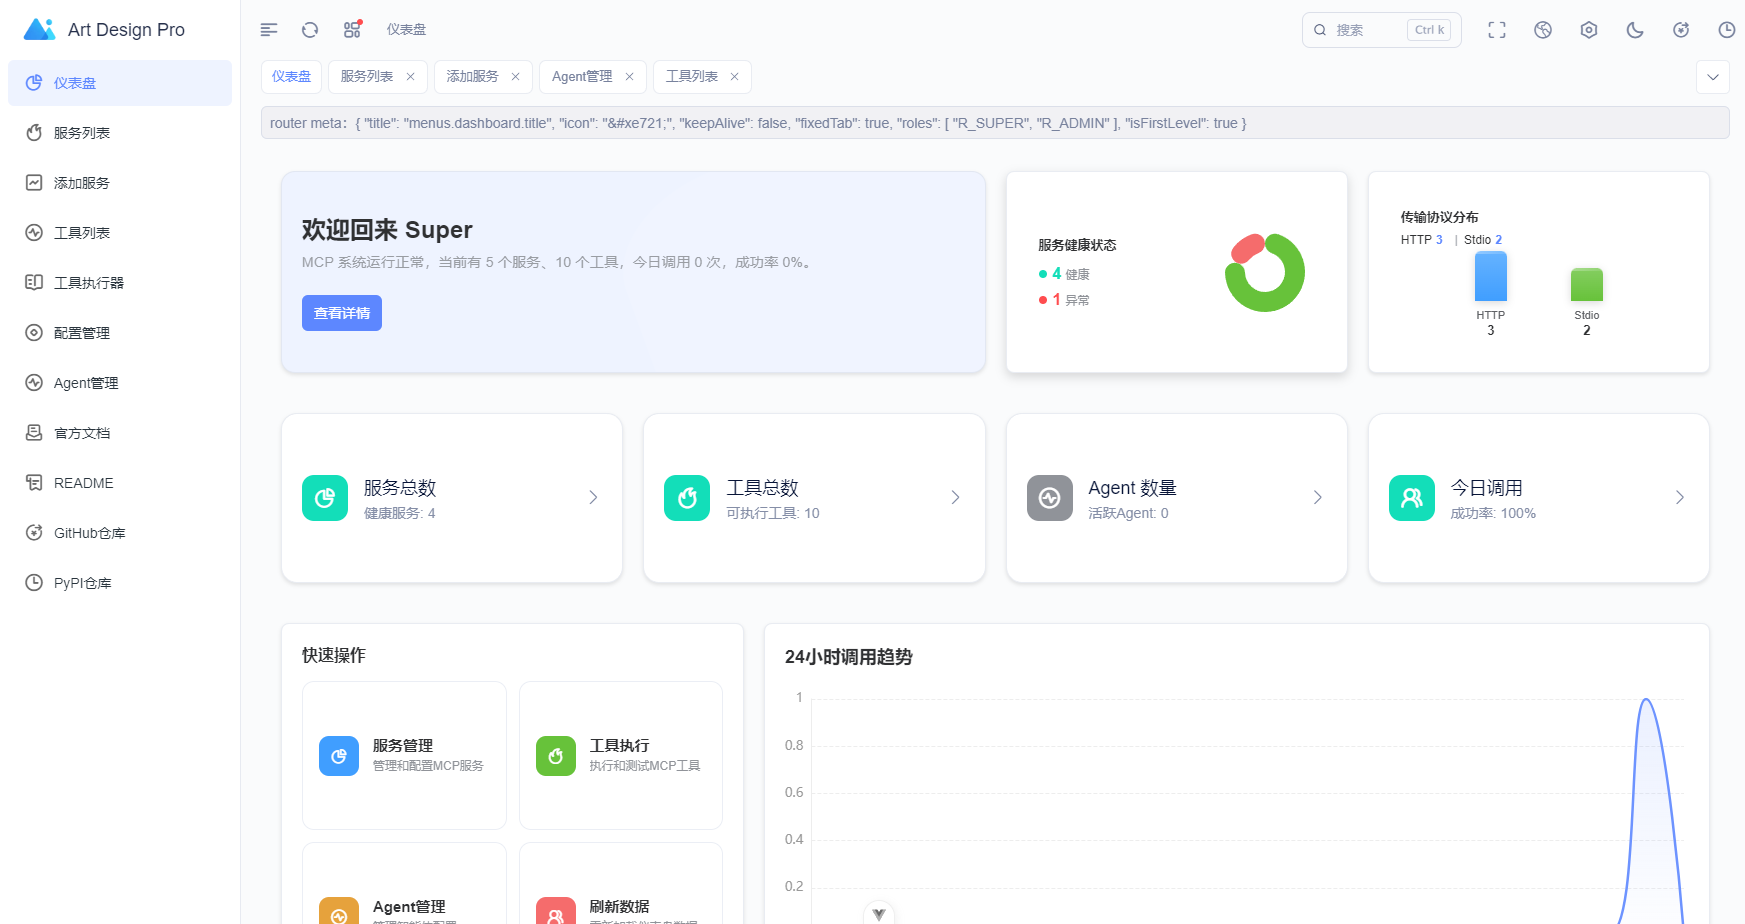Open the language globe icon
The height and width of the screenshot is (924, 1745).
(x=1543, y=30)
